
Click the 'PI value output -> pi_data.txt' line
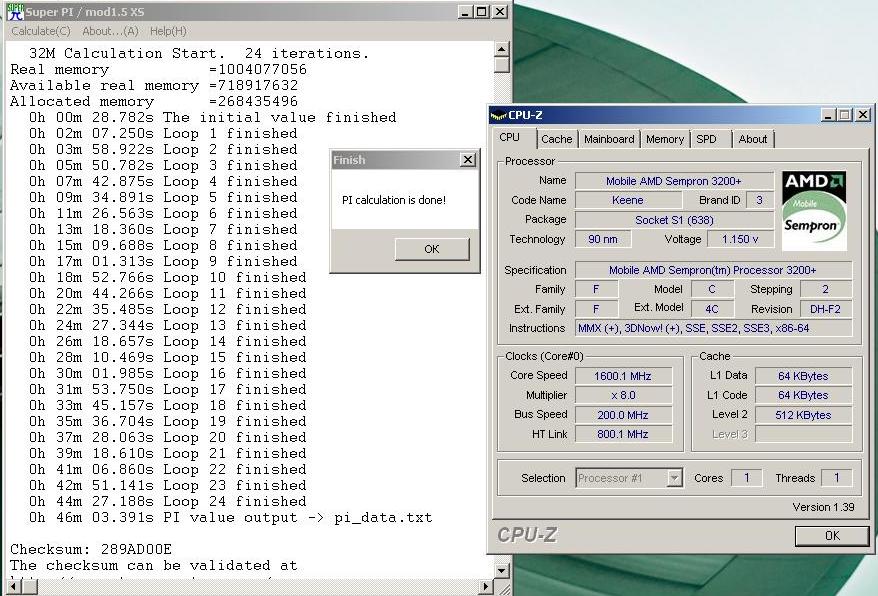click(x=231, y=518)
